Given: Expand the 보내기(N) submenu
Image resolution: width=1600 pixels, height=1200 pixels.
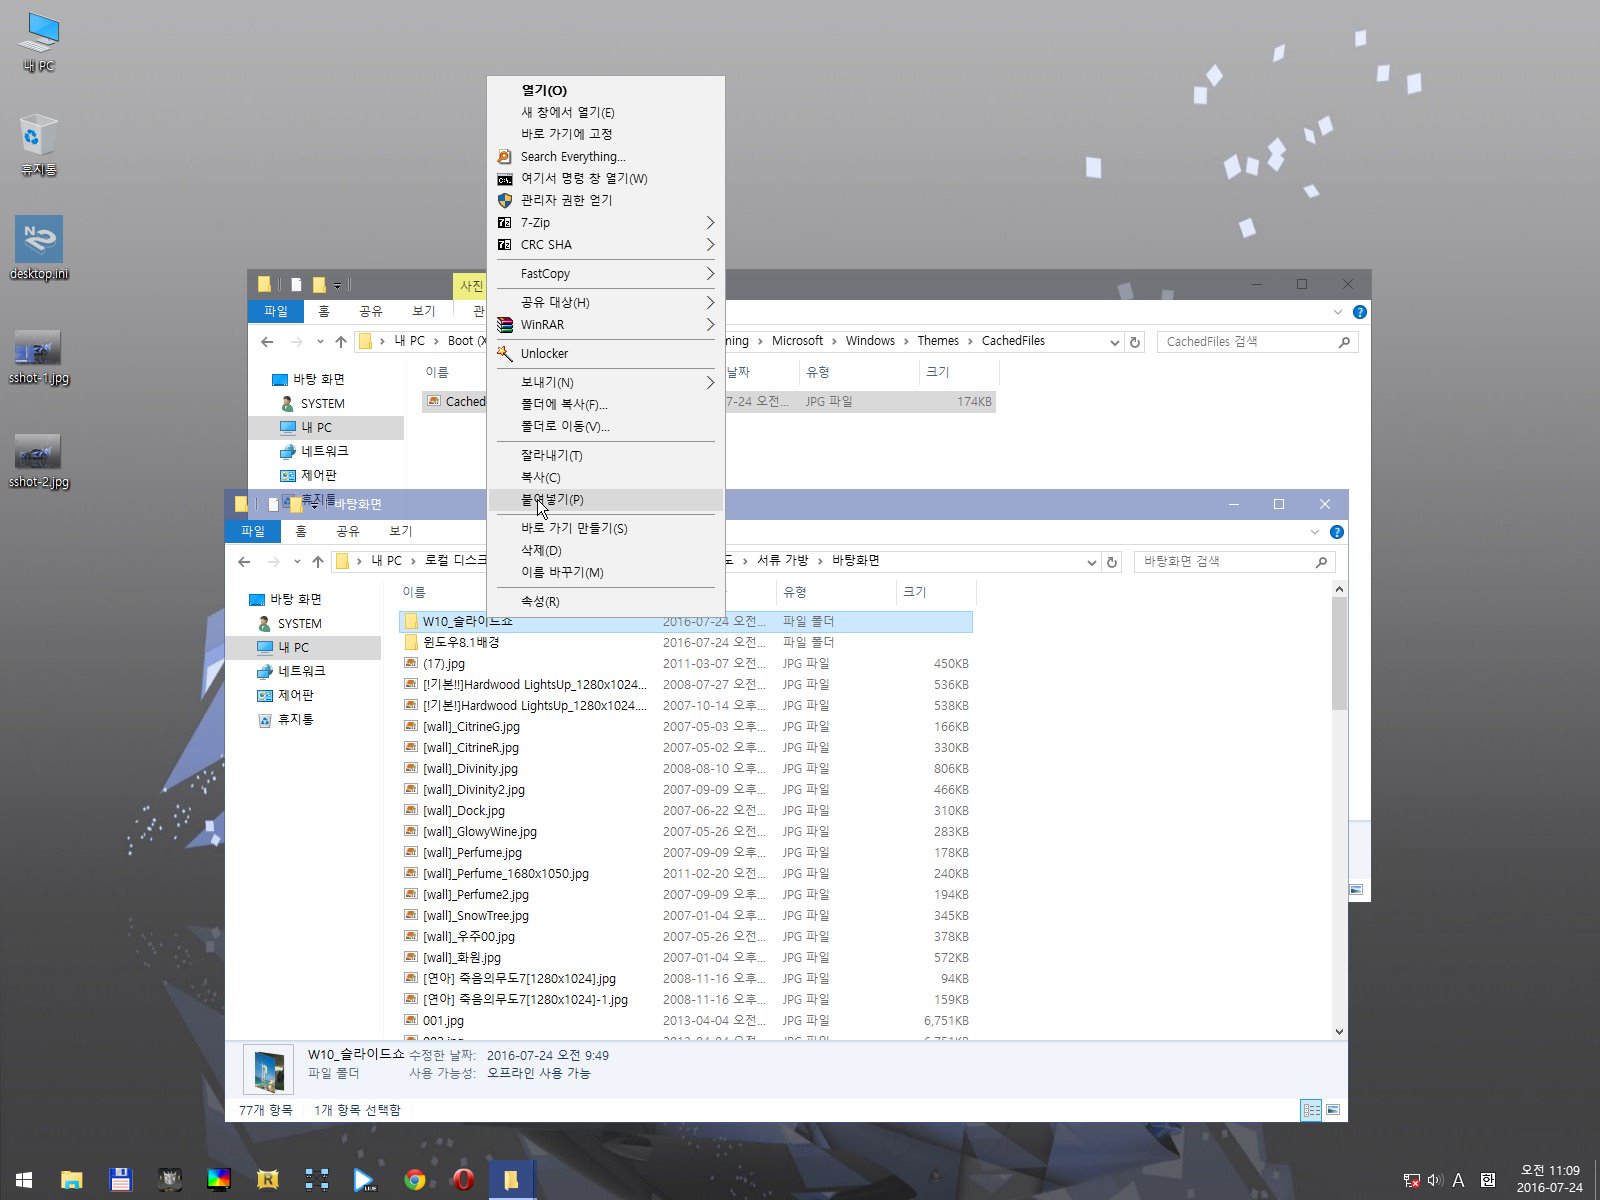Looking at the screenshot, I should [x=605, y=382].
